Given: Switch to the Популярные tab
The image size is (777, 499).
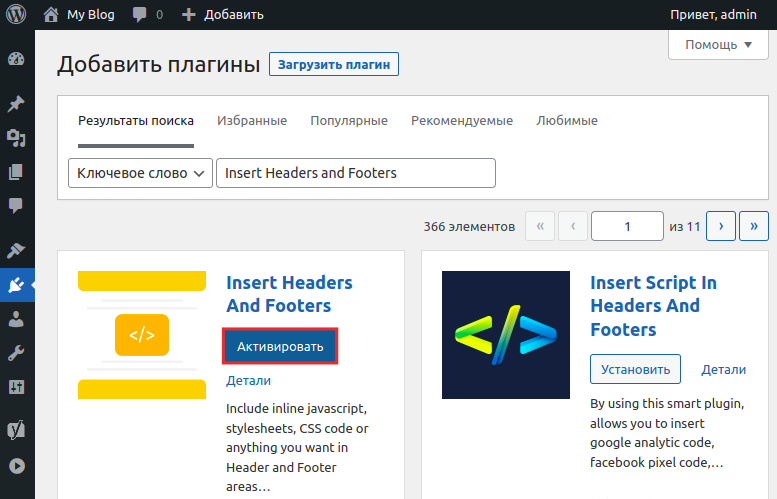Looking at the screenshot, I should (x=349, y=120).
